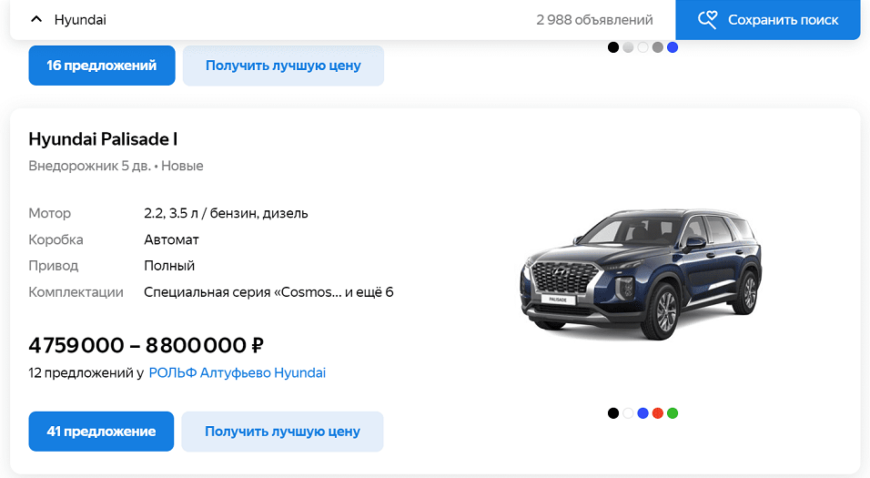This screenshot has width=870, height=478.
Task: Open the "16 предложений" offers
Action: point(101,66)
